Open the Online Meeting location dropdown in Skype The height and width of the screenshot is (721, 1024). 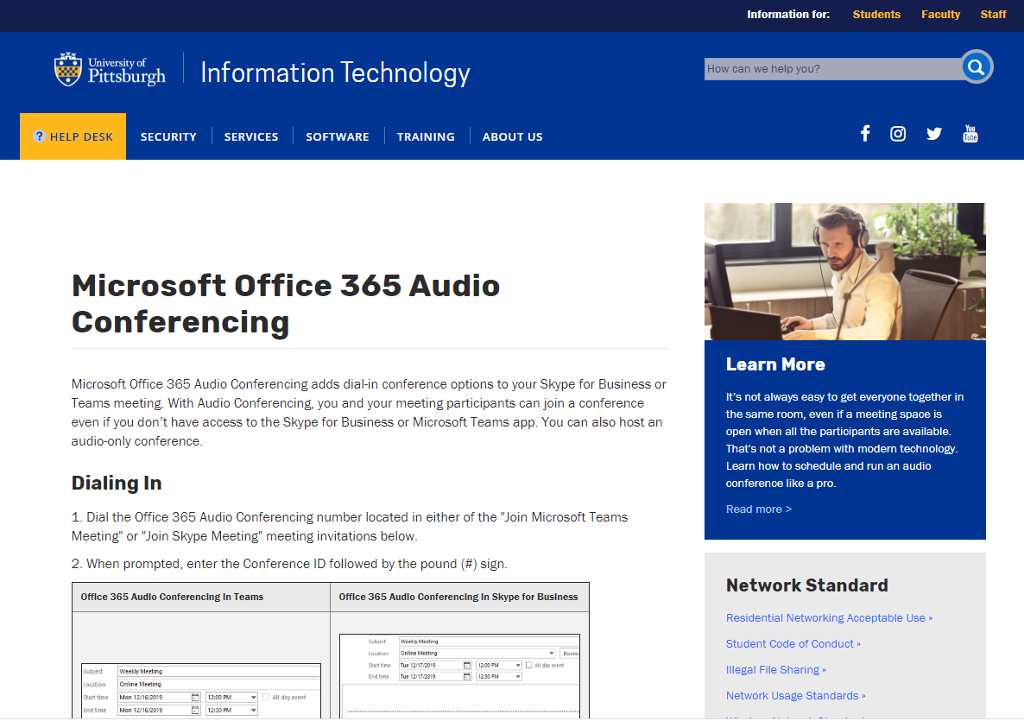tap(552, 653)
